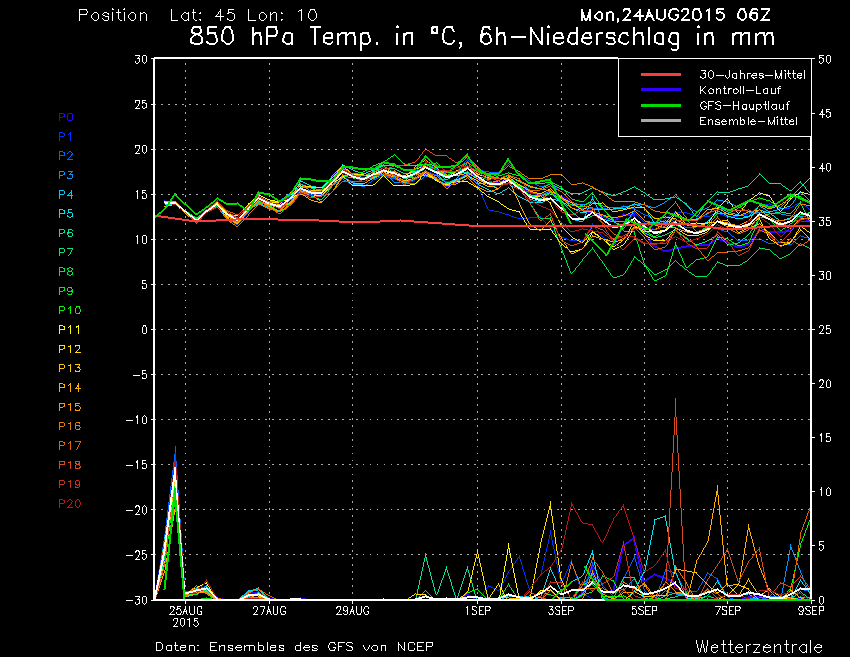Click the 30-Jahres-Mittel legend text
Screen dimensions: 850x657
point(752,75)
